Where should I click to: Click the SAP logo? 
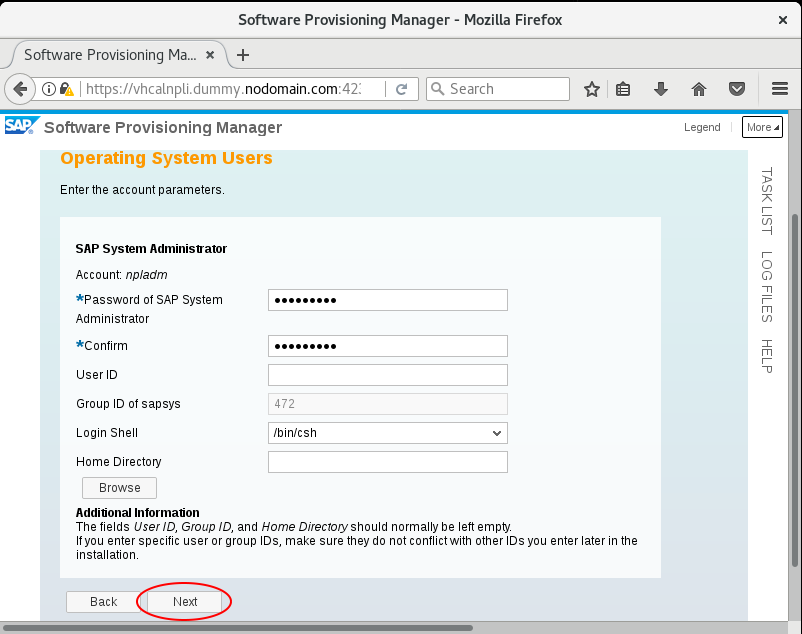tap(21, 126)
